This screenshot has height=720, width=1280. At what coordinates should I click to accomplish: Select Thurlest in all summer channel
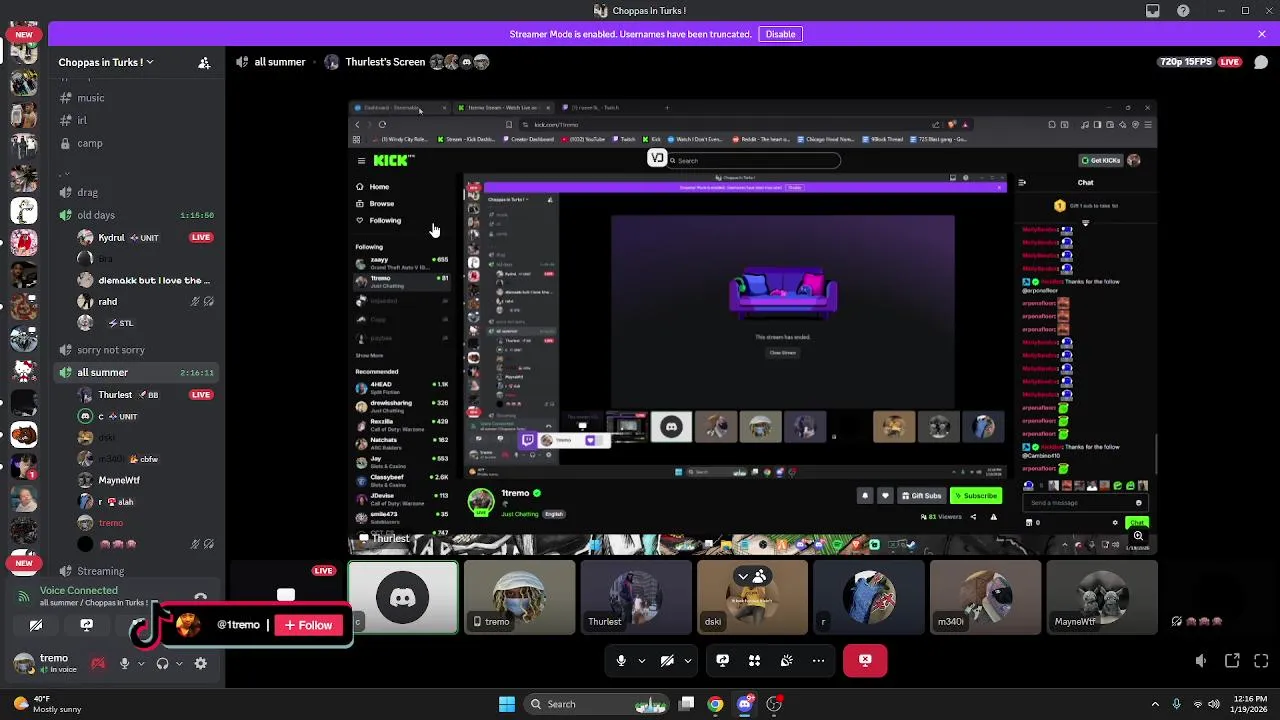tap(146, 395)
